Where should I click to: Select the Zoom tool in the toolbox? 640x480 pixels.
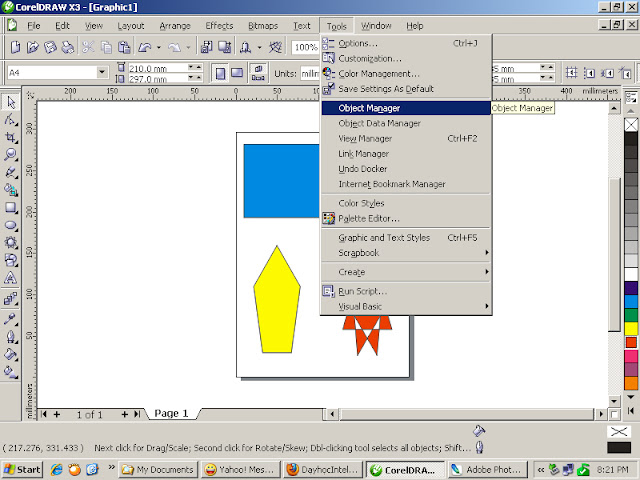[x=10, y=155]
